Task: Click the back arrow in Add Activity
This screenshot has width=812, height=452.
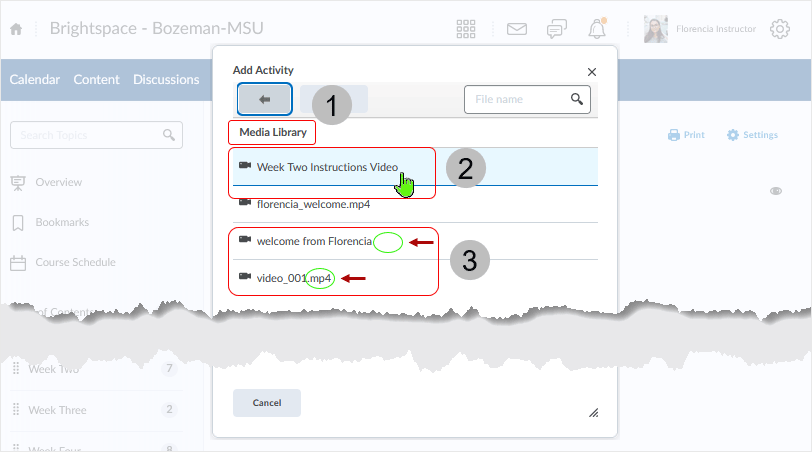Action: 265,99
